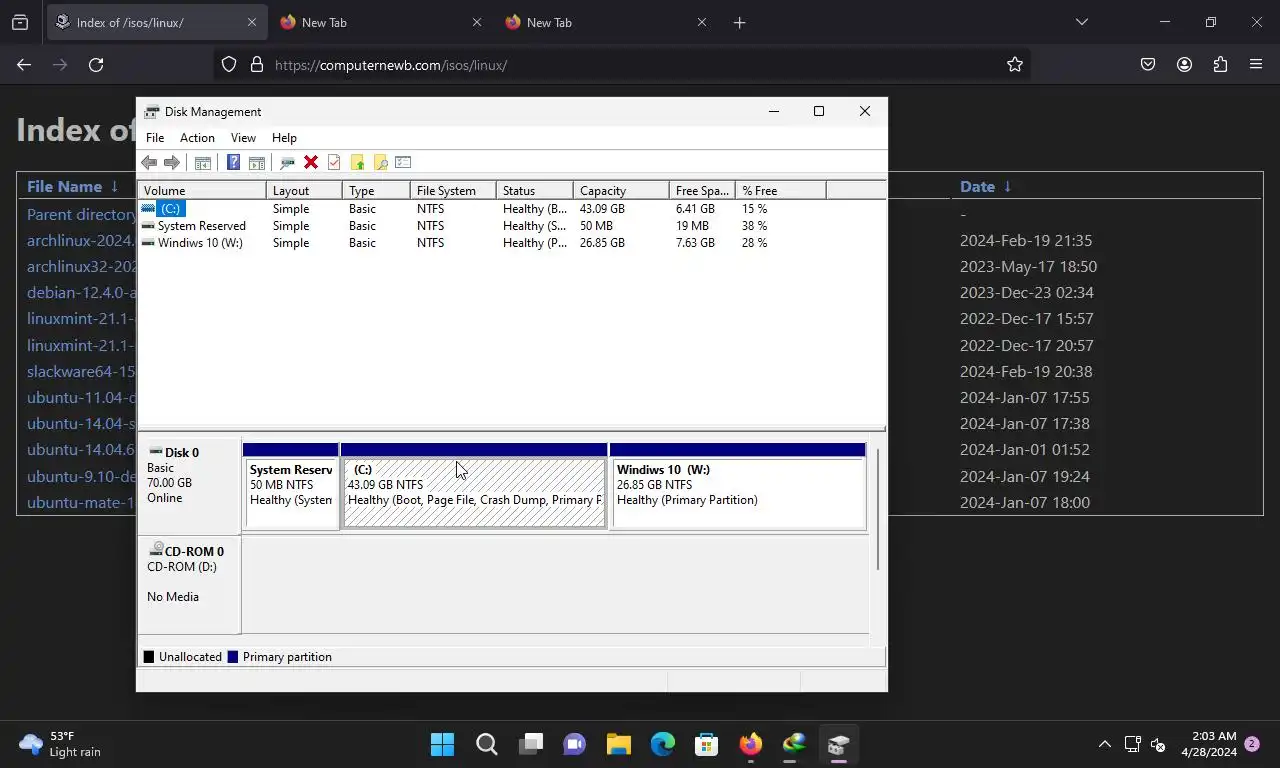Screen dimensions: 1280x768
Task: Go back using Firefox back arrow
Action: pos(24,65)
